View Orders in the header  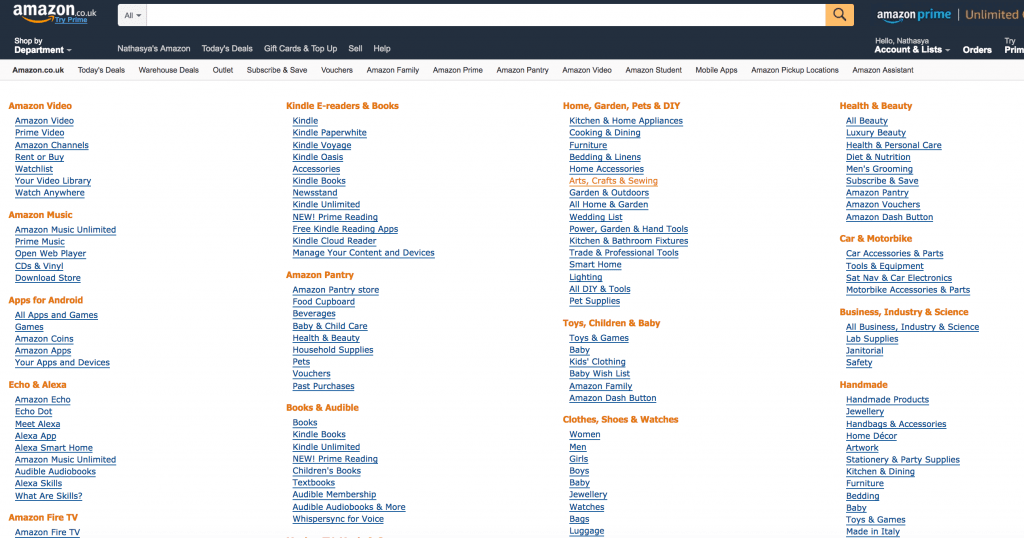point(977,50)
